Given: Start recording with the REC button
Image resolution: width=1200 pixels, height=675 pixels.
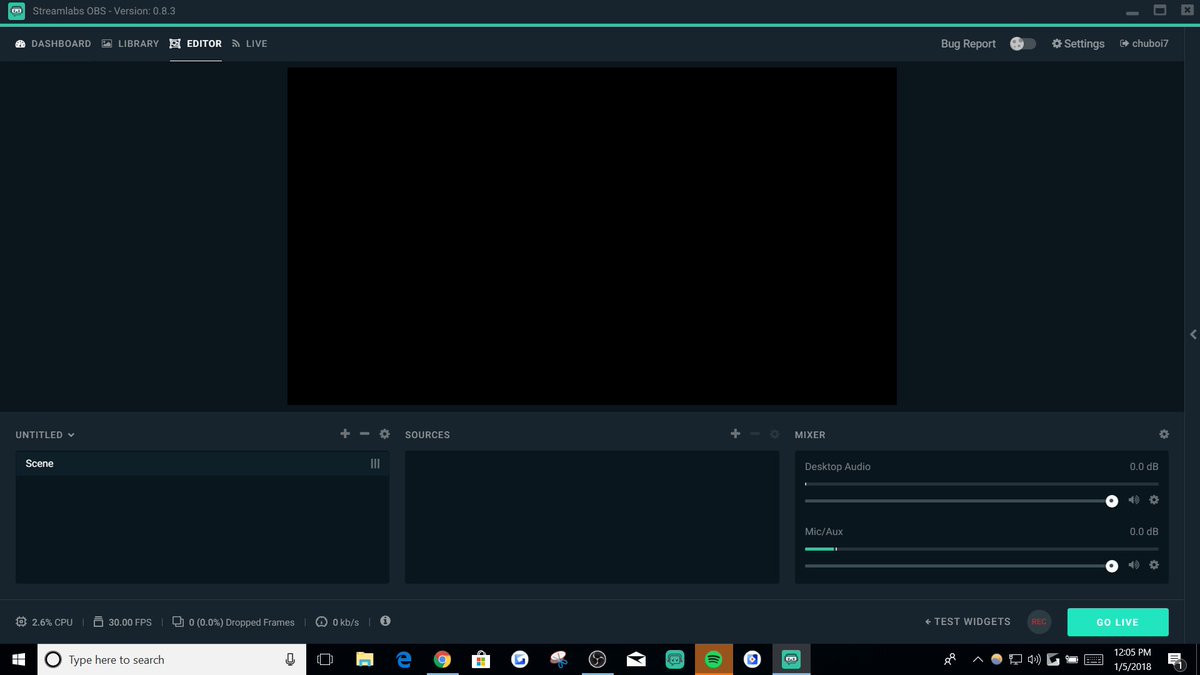Looking at the screenshot, I should 1039,622.
